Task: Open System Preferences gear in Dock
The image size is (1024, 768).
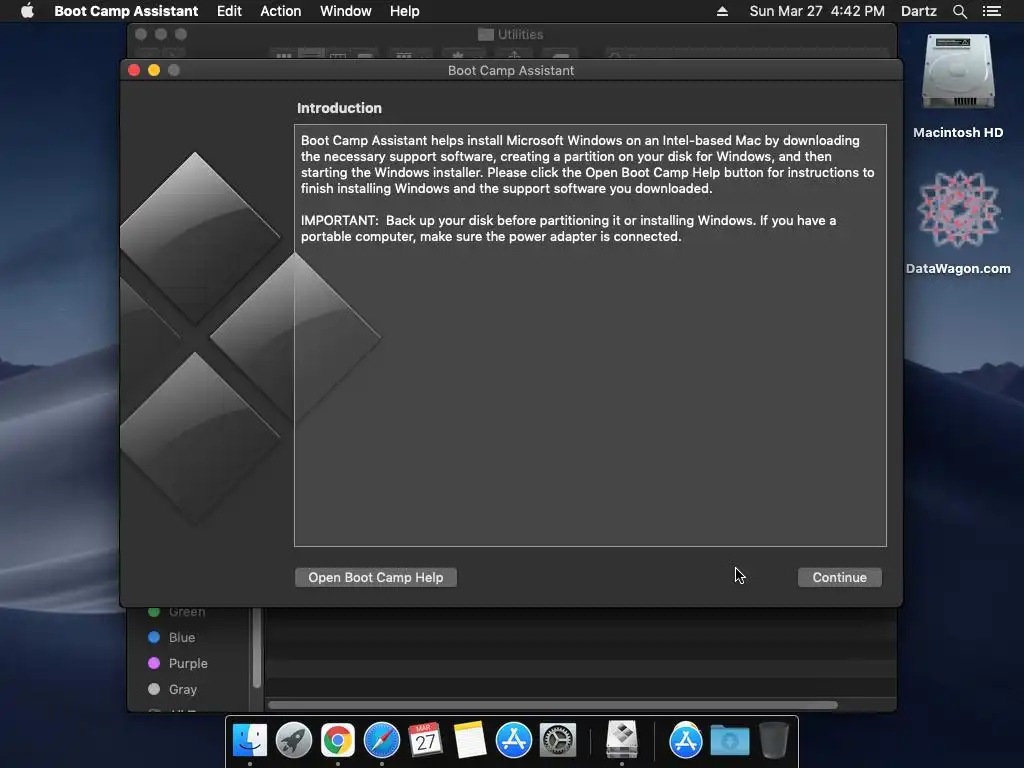Action: tap(557, 740)
